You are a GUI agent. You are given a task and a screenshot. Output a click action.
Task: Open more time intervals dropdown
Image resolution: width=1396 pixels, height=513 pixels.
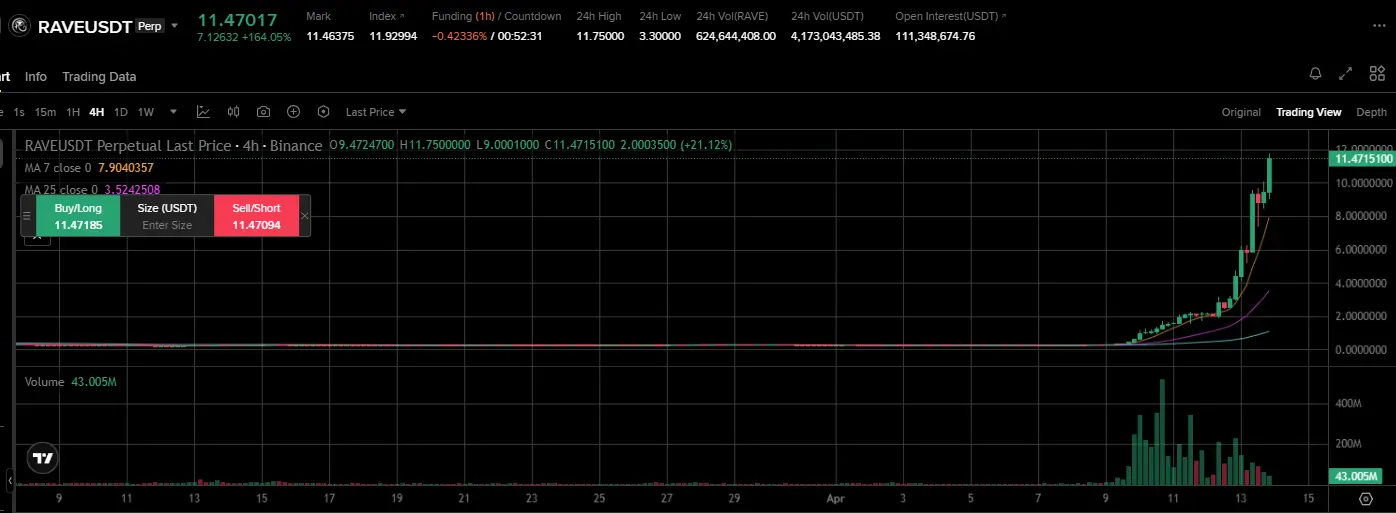click(x=173, y=112)
